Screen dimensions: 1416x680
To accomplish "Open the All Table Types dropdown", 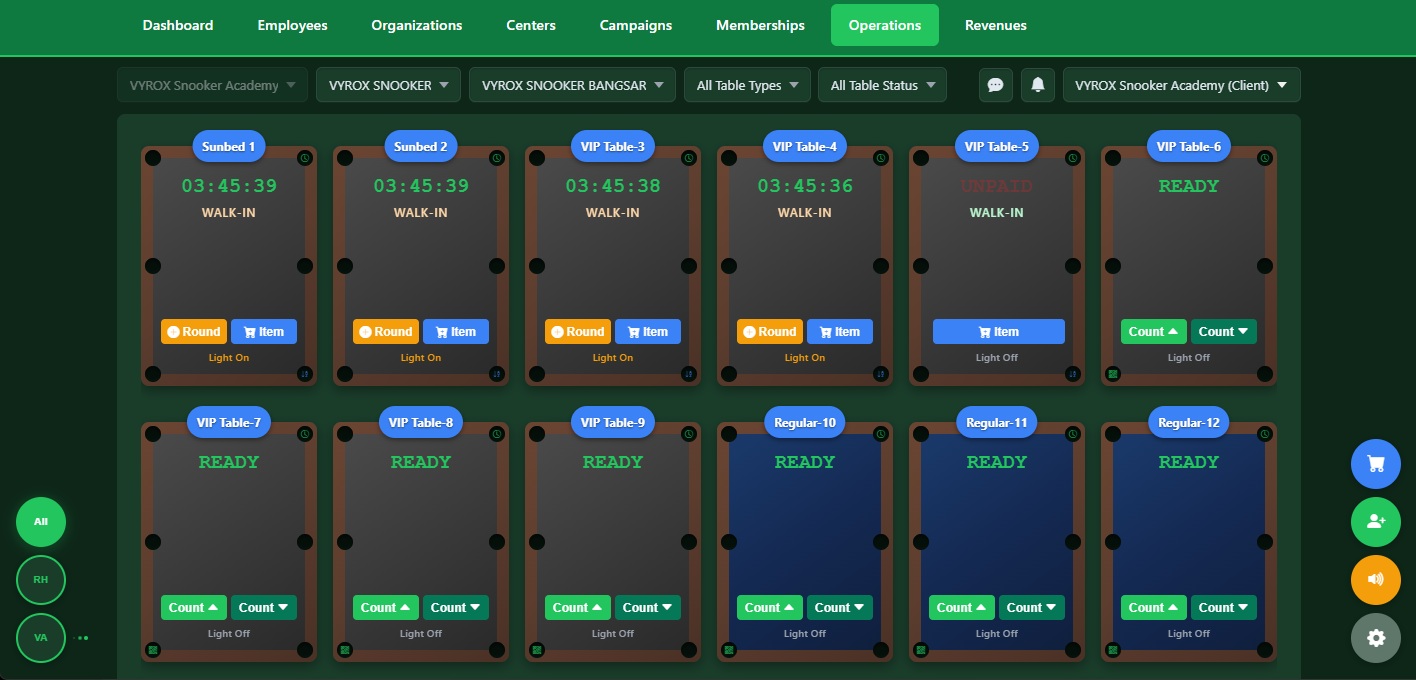I will (746, 85).
